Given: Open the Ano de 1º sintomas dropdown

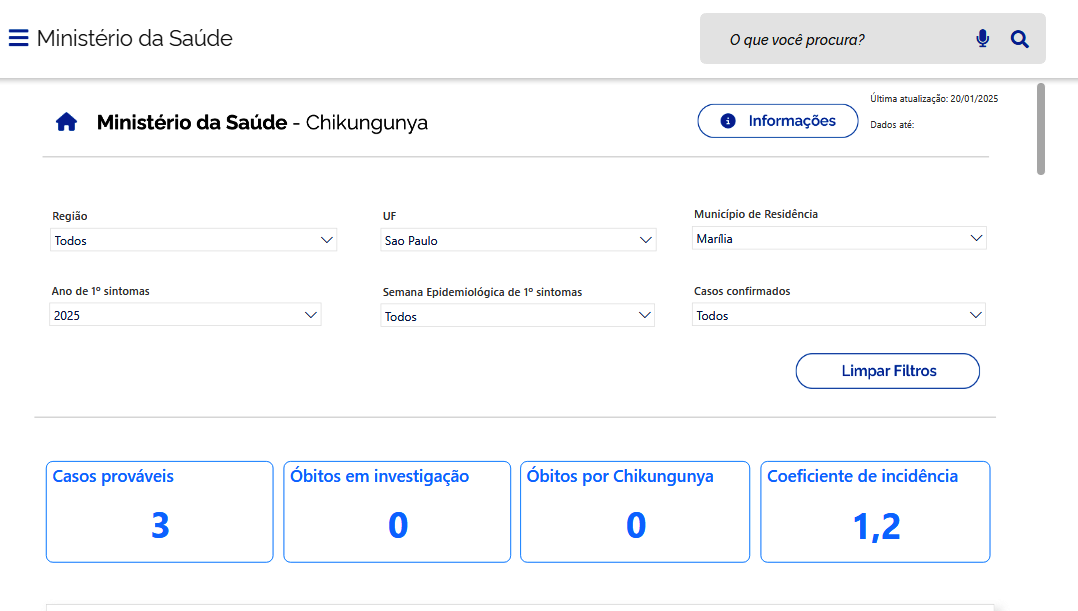Looking at the screenshot, I should pyautogui.click(x=185, y=315).
